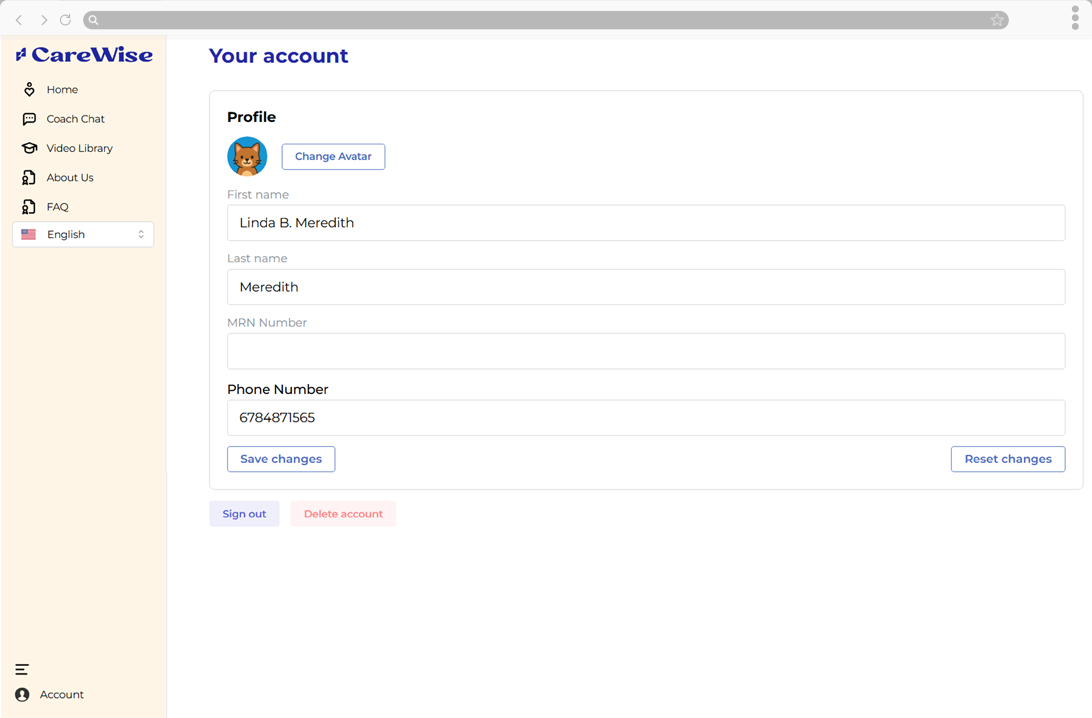Click the Account profile icon
The height and width of the screenshot is (718, 1092).
22,694
